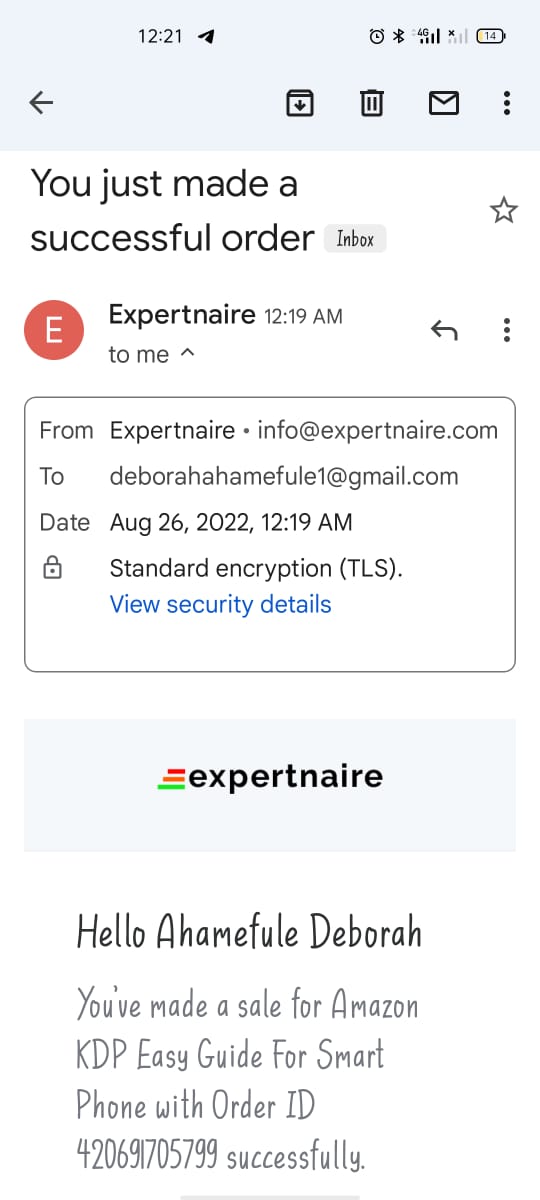
Task: Tap the battery indicator in status bar
Action: pos(491,36)
